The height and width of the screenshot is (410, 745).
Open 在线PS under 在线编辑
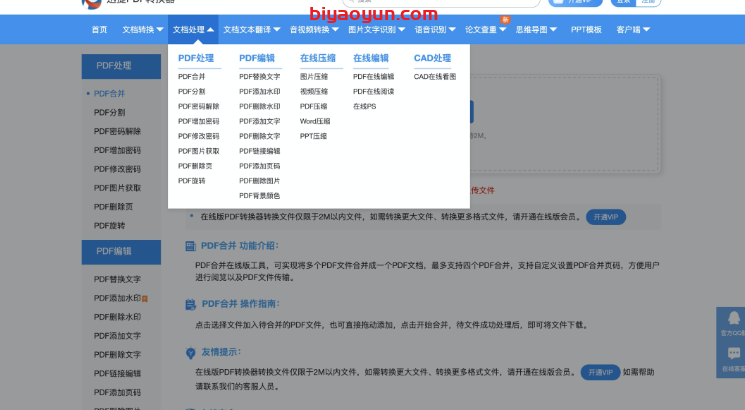(364, 106)
